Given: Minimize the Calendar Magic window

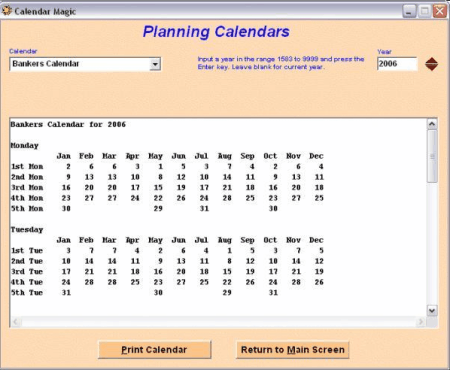Looking at the screenshot, I should [409, 11].
